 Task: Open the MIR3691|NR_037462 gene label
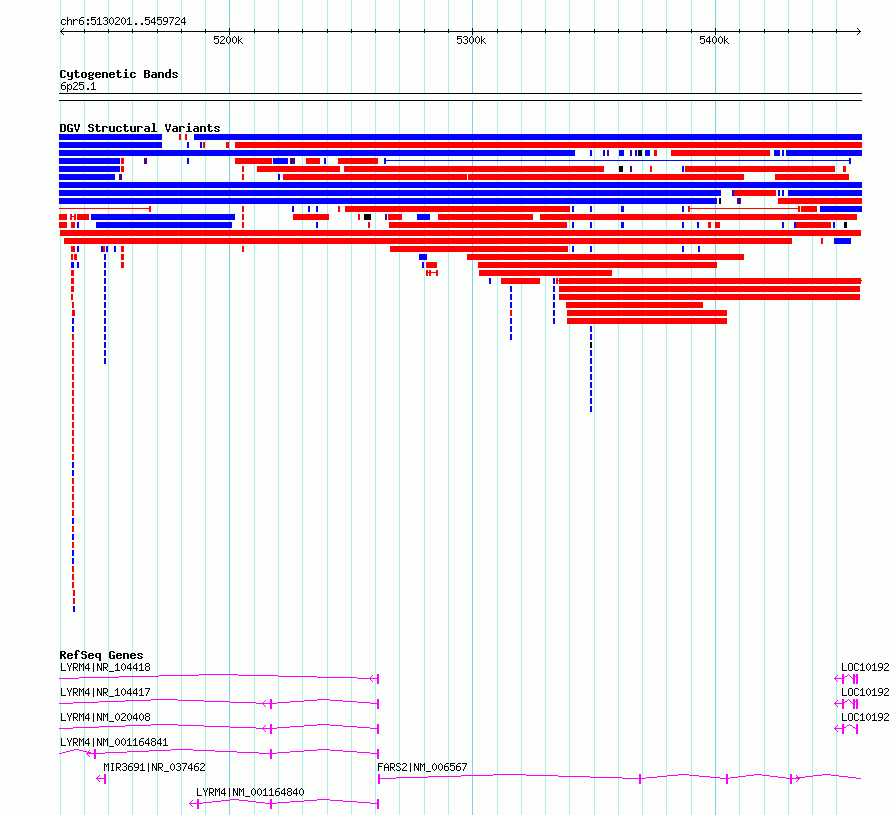tap(154, 767)
